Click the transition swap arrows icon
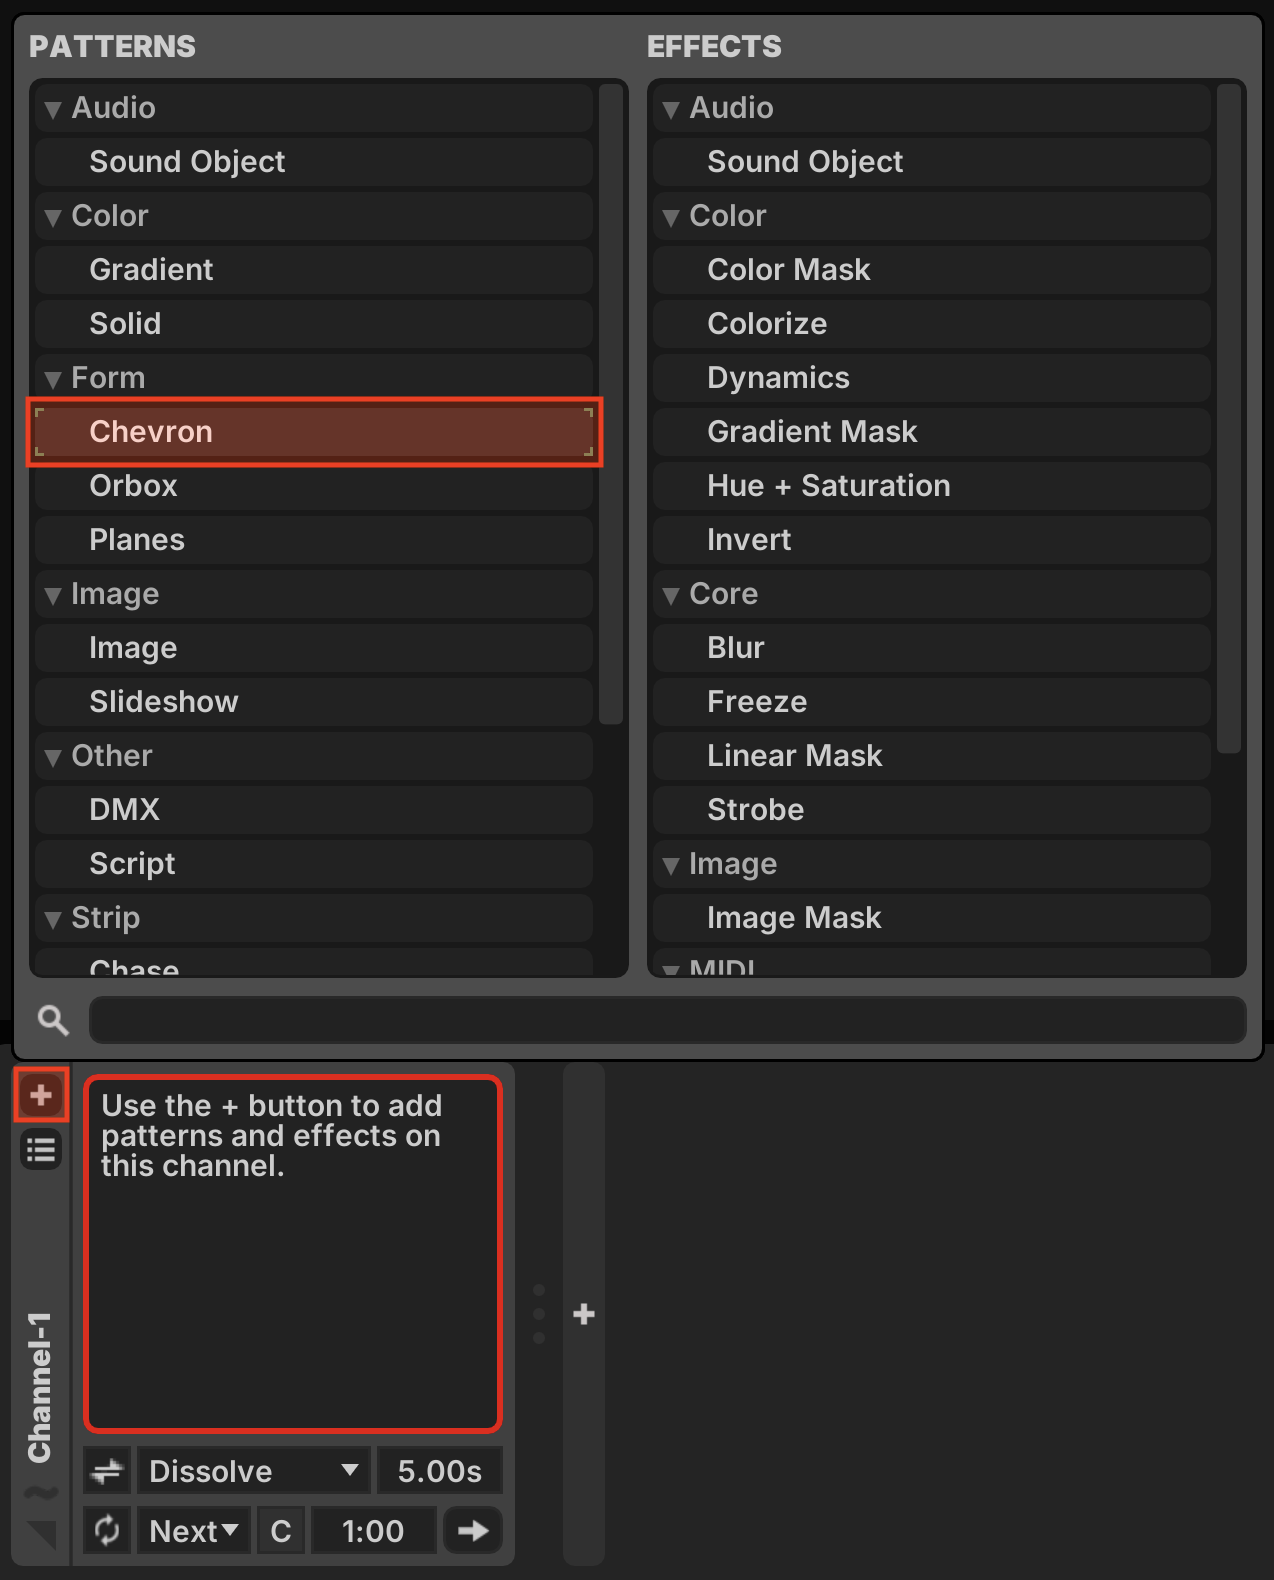 coord(107,1471)
